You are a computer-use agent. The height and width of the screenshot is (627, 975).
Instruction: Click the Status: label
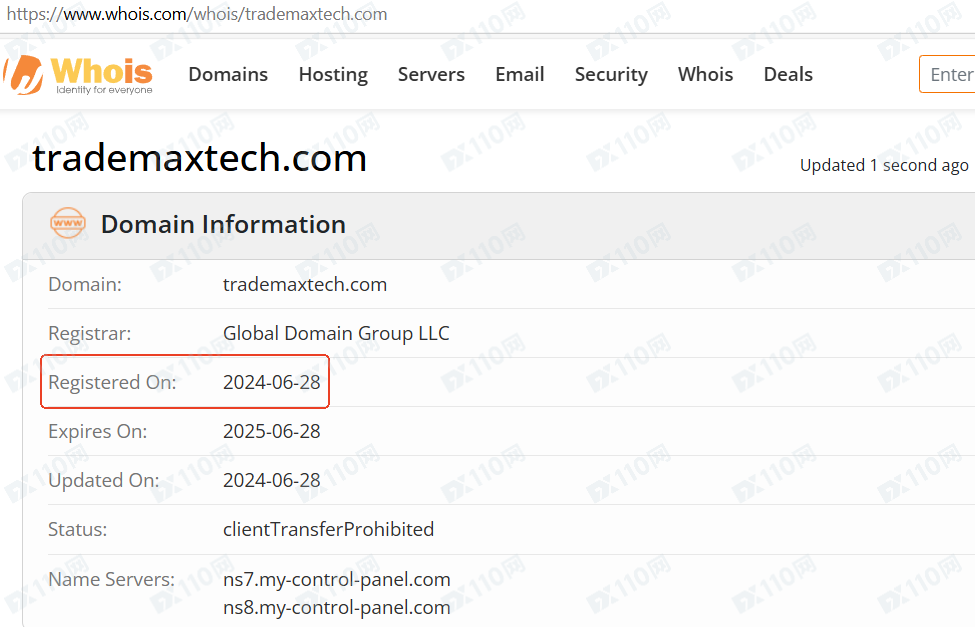point(78,529)
